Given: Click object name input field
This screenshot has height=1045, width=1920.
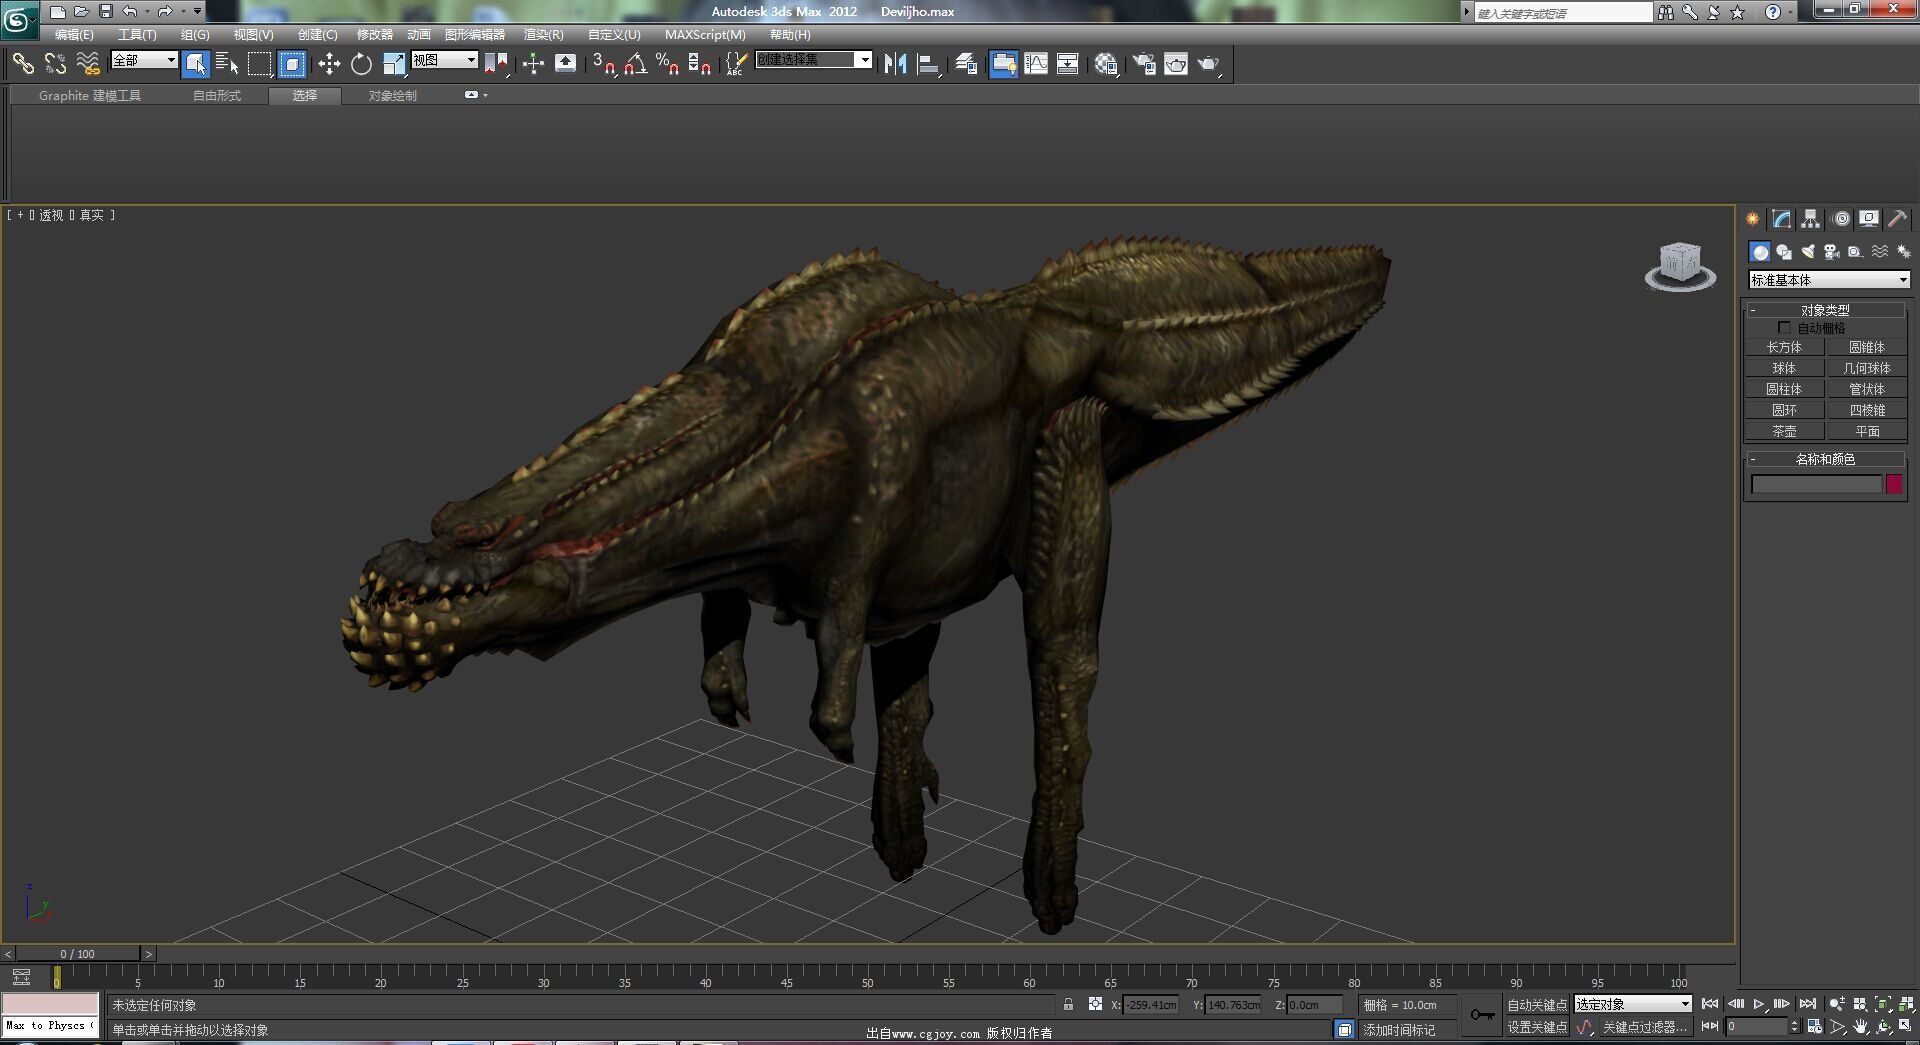Looking at the screenshot, I should [x=1816, y=484].
